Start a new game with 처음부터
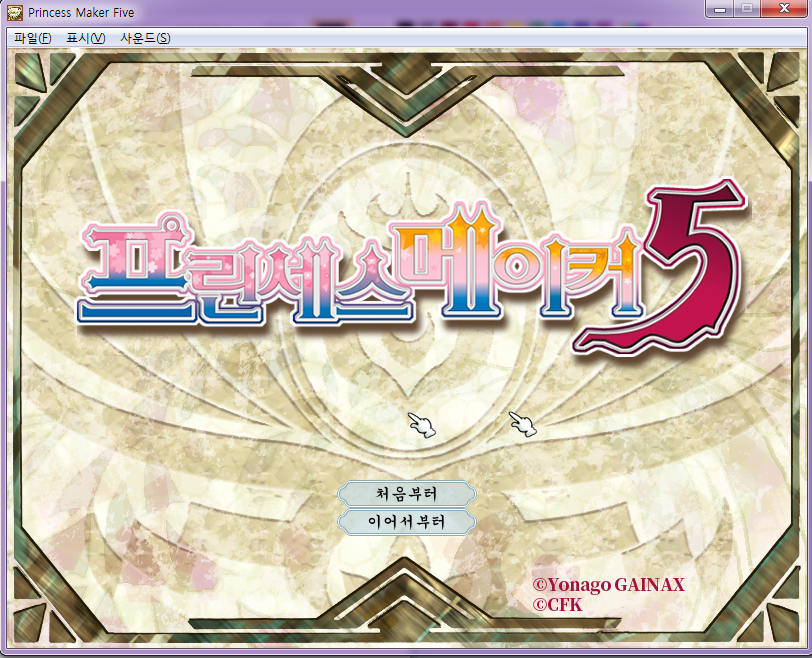The image size is (812, 658). [x=407, y=493]
